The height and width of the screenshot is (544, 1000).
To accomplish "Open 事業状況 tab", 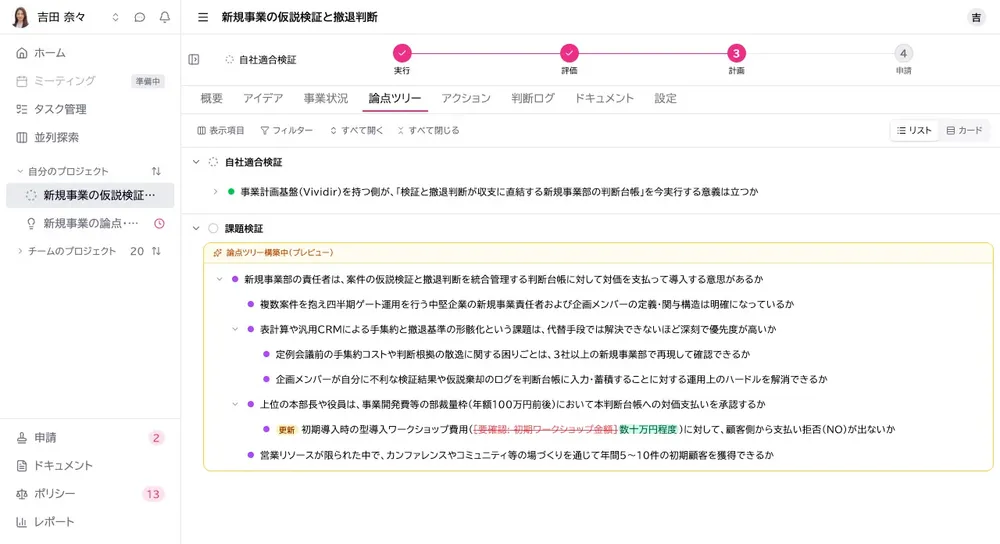I will pyautogui.click(x=326, y=98).
